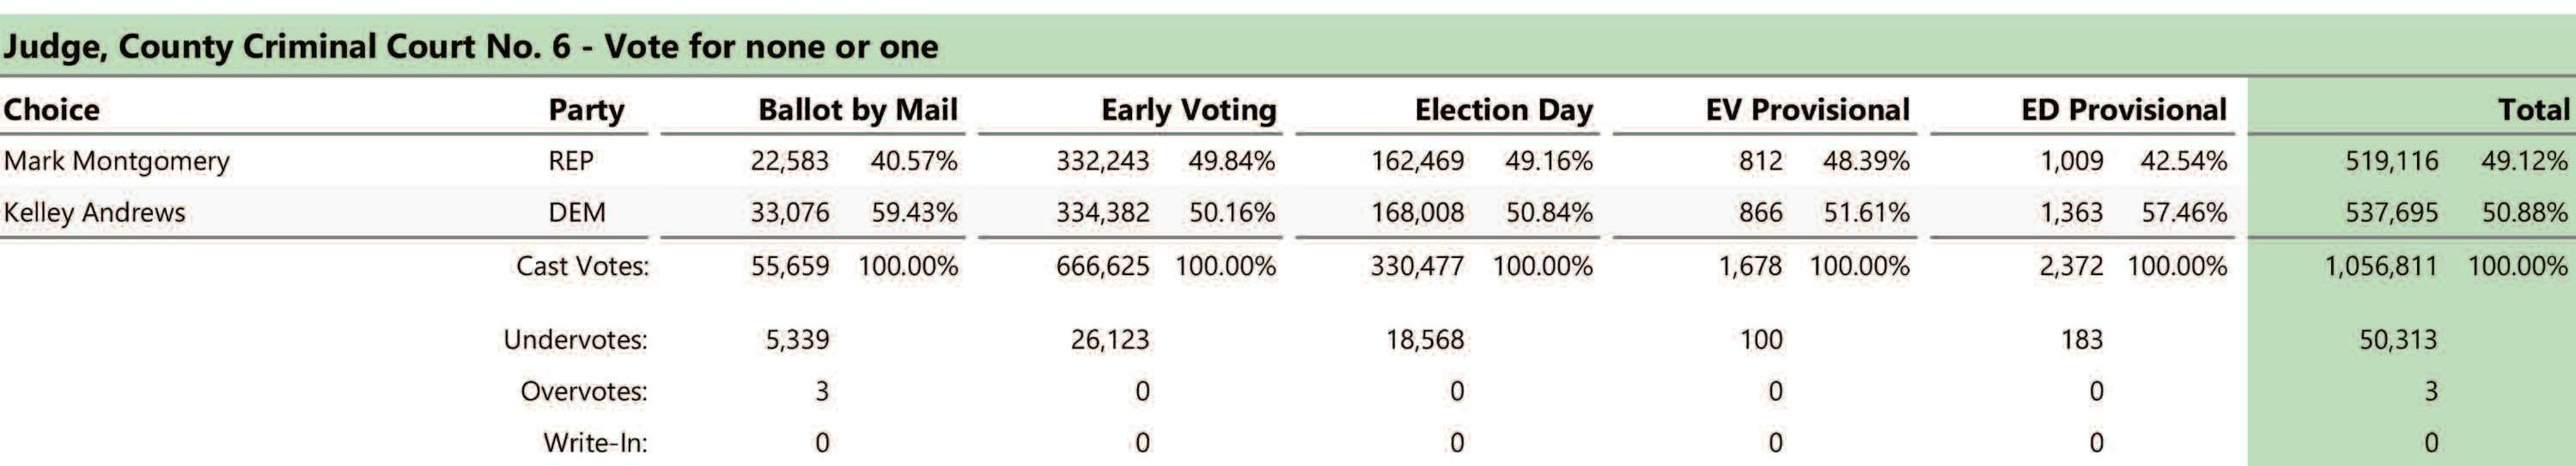Select the Ballot by Mail column header
This screenshot has height=466, width=2576.
(x=857, y=110)
